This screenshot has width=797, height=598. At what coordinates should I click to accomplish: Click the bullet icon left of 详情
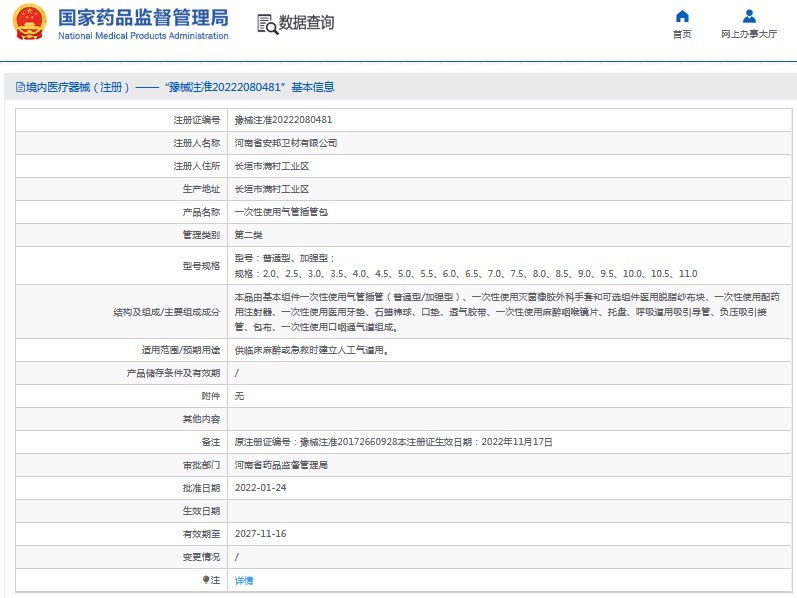pos(206,580)
